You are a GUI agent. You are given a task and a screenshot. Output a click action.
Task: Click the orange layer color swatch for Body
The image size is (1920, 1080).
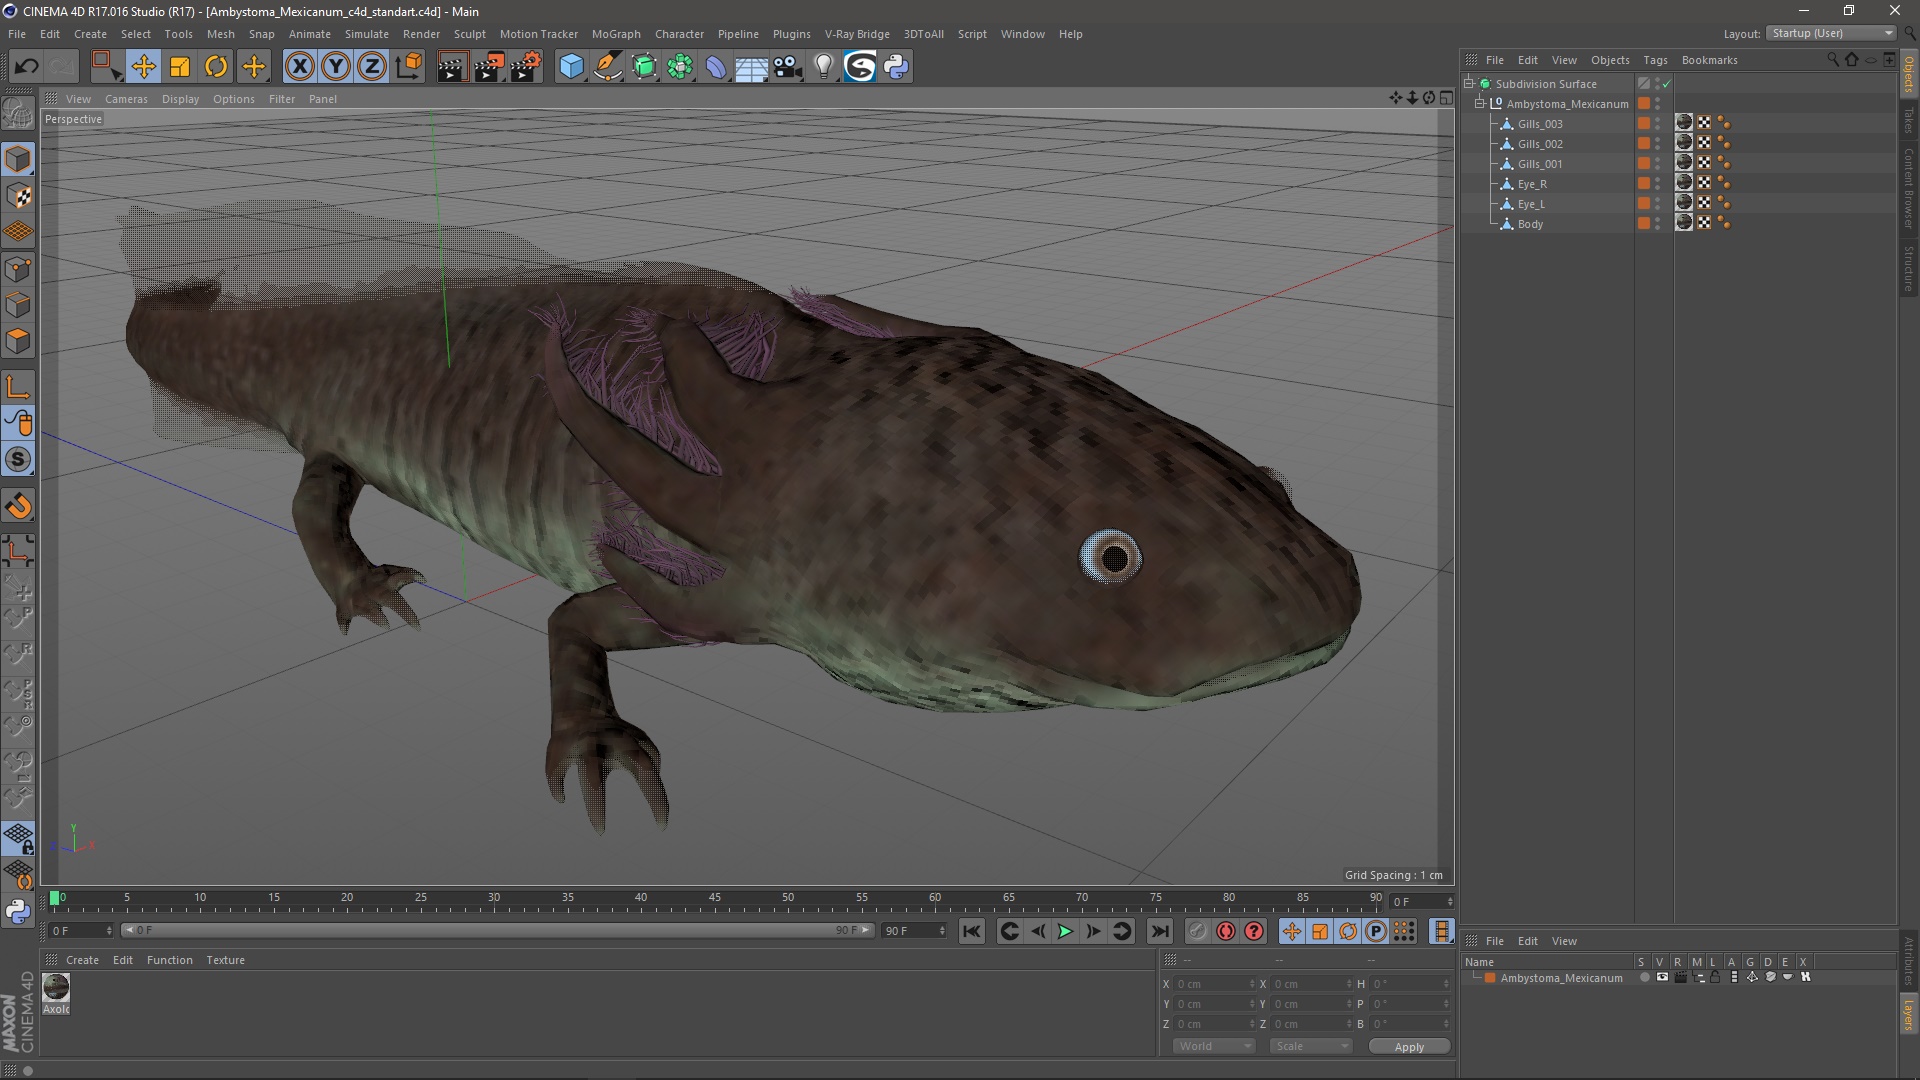click(1643, 223)
